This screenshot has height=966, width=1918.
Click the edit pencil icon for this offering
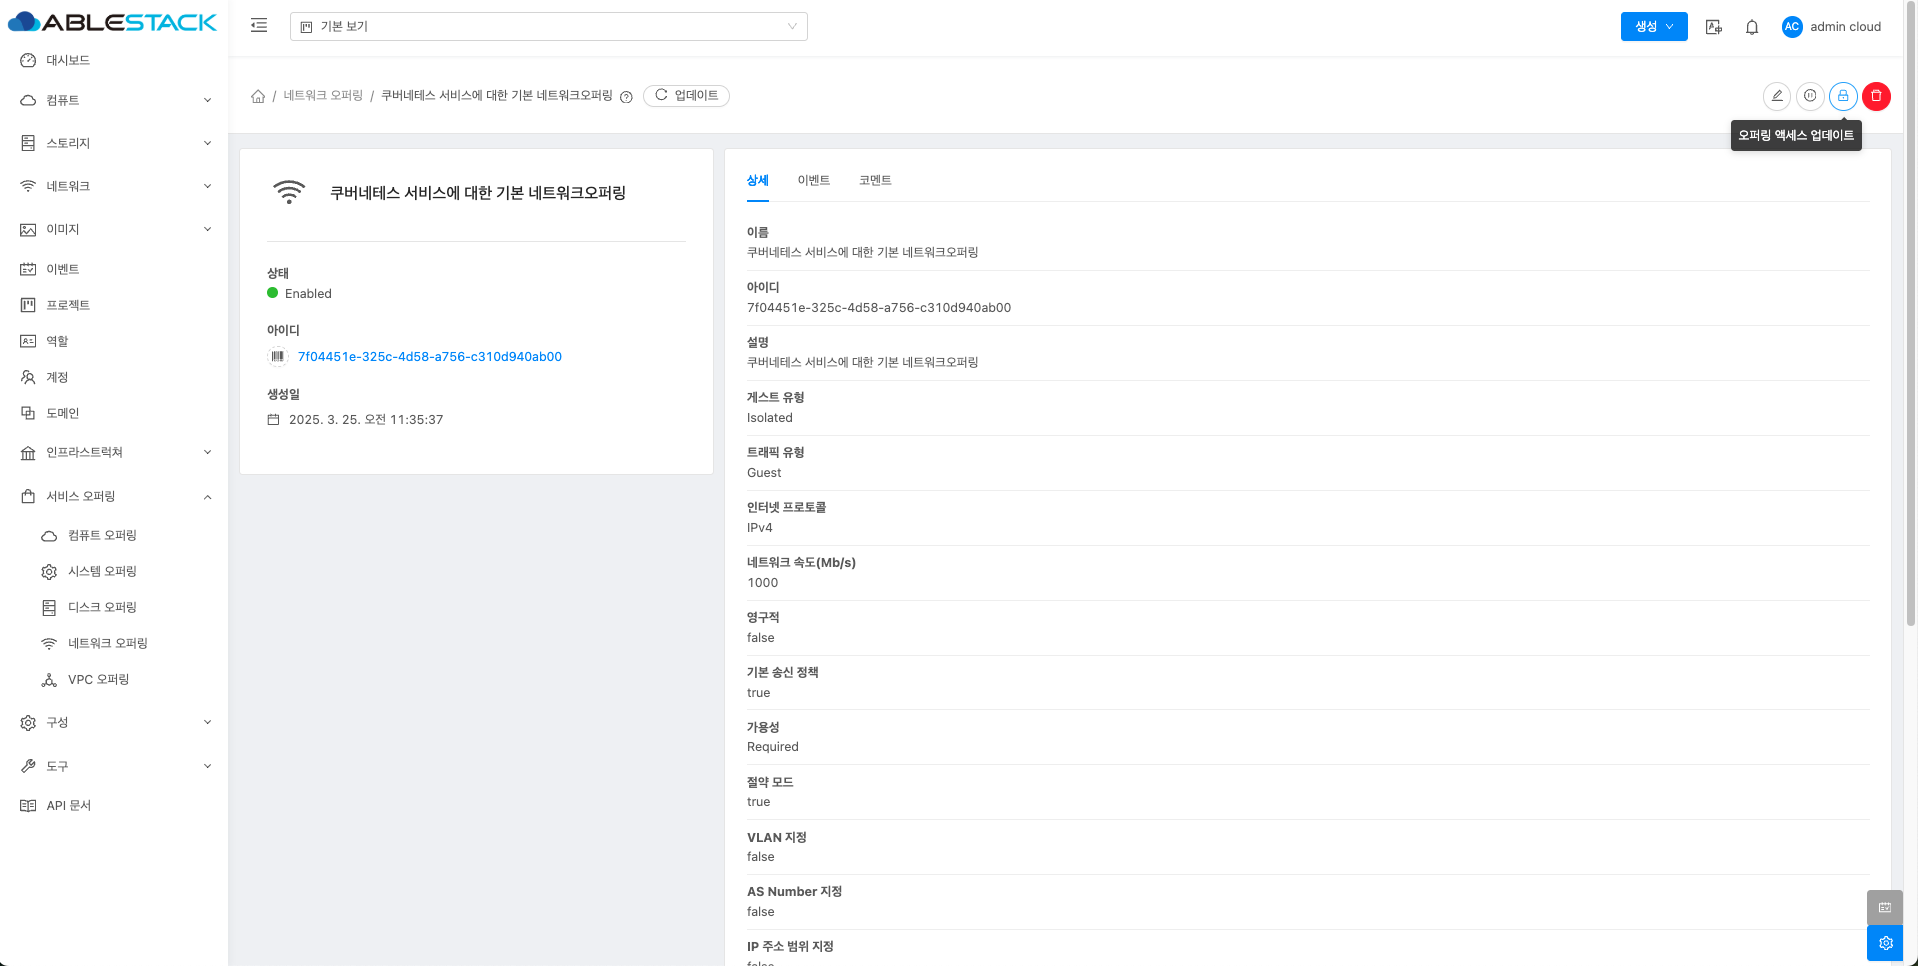click(1776, 96)
